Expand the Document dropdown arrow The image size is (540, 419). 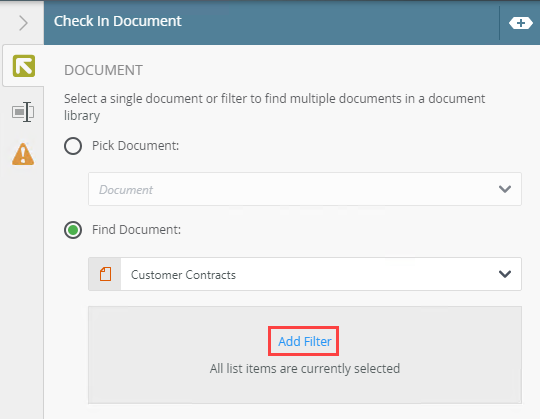tap(505, 189)
